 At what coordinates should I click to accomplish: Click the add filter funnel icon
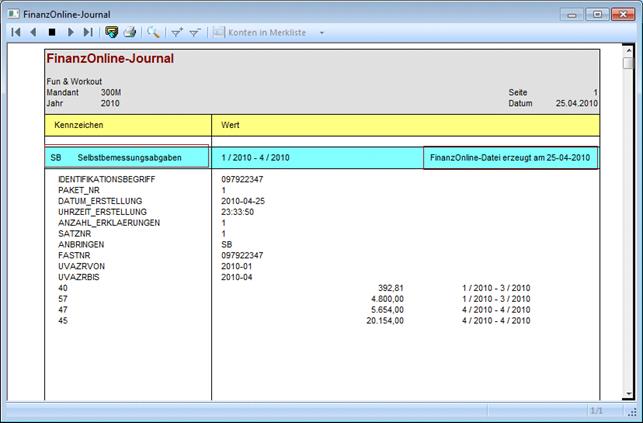[x=177, y=33]
